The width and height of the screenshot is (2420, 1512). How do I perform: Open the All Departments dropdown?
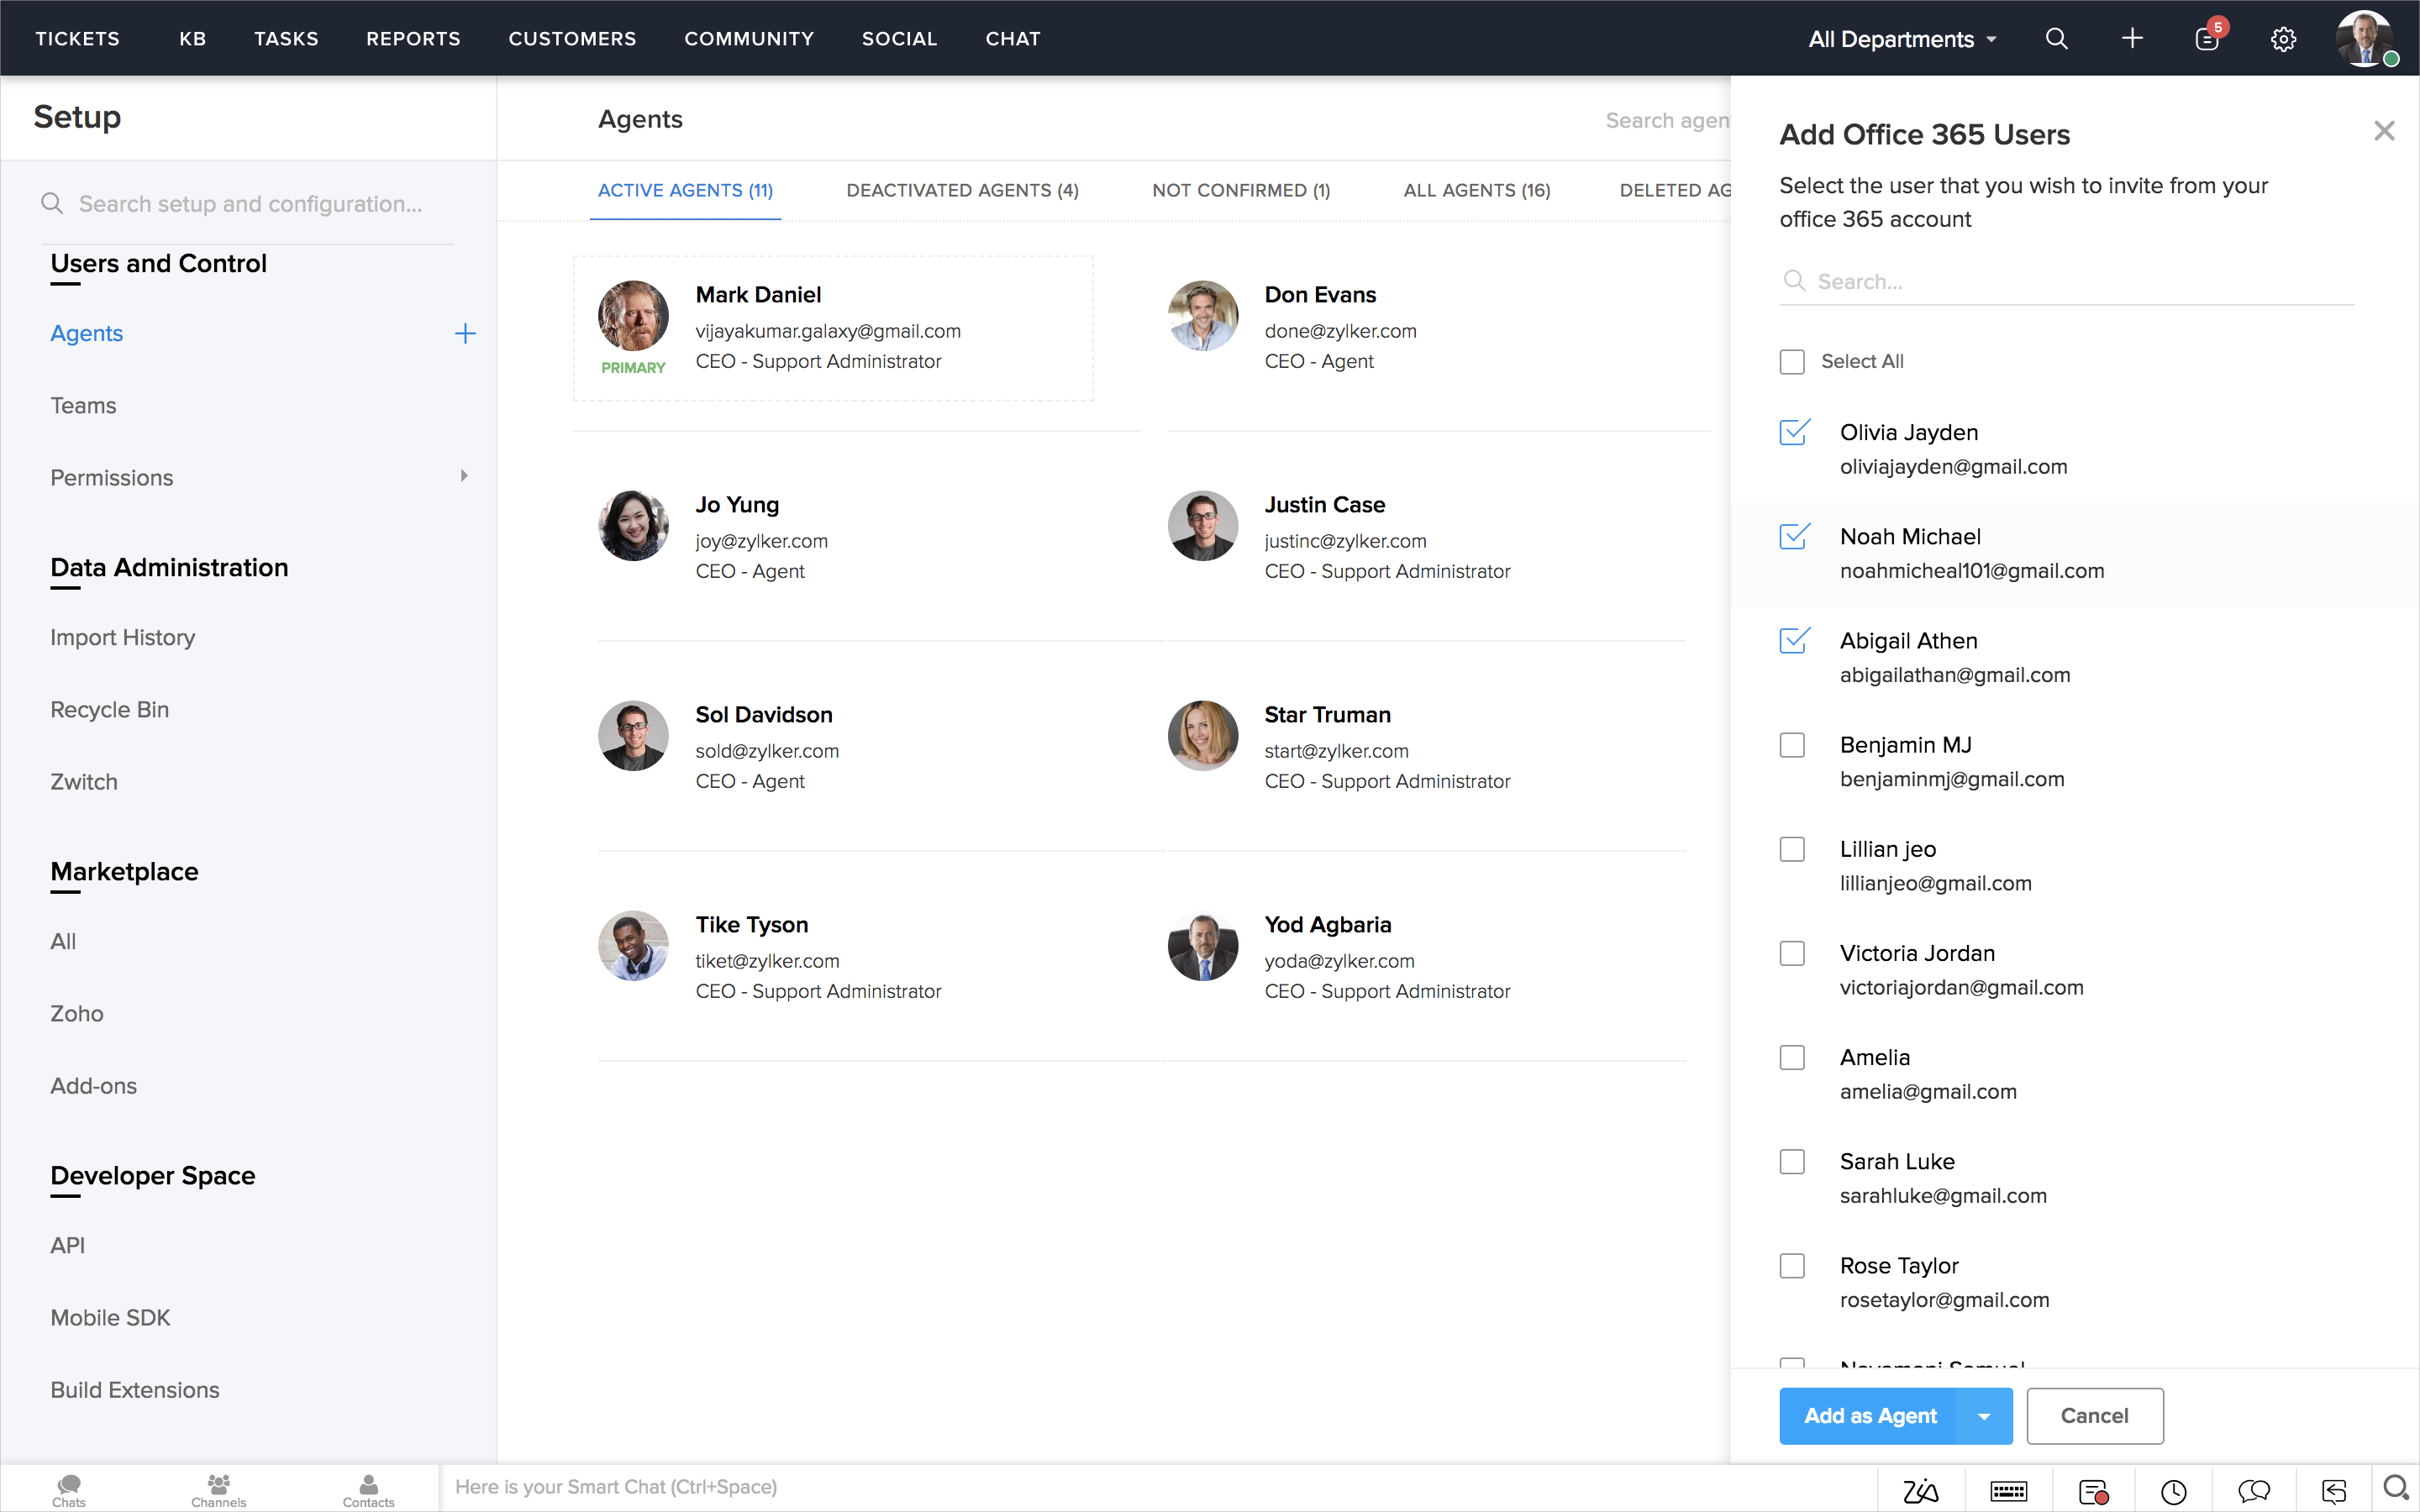[x=1901, y=39]
